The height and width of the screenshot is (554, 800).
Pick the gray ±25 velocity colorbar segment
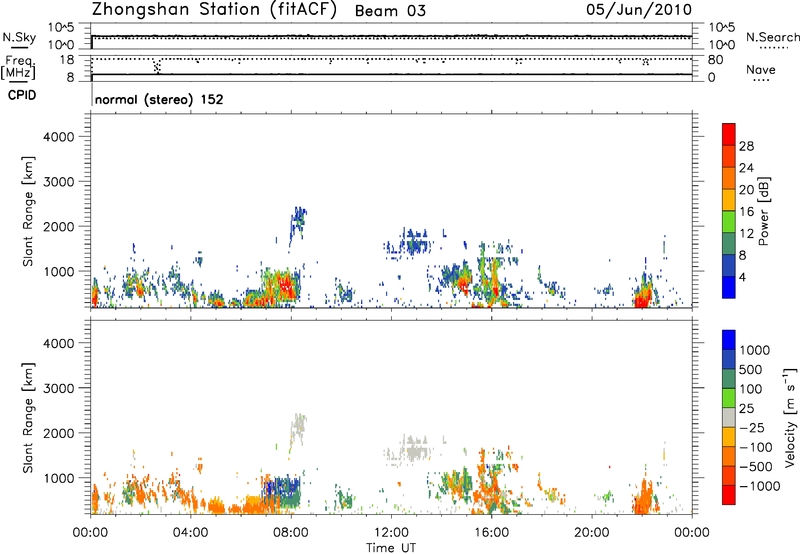(729, 417)
